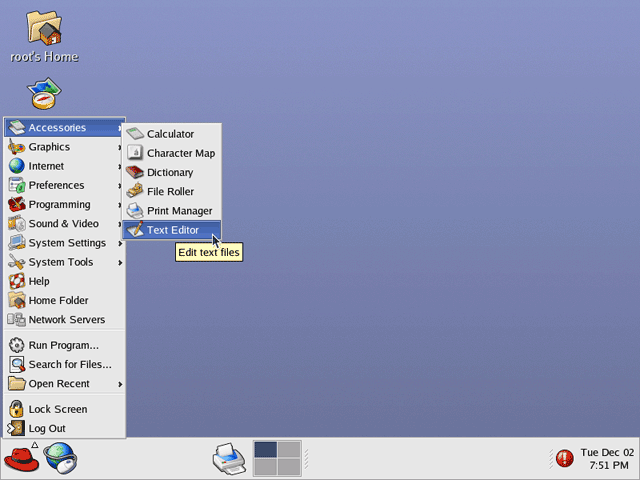Open the compass map desktop icon
This screenshot has width=640, height=480.
pyautogui.click(x=44, y=93)
